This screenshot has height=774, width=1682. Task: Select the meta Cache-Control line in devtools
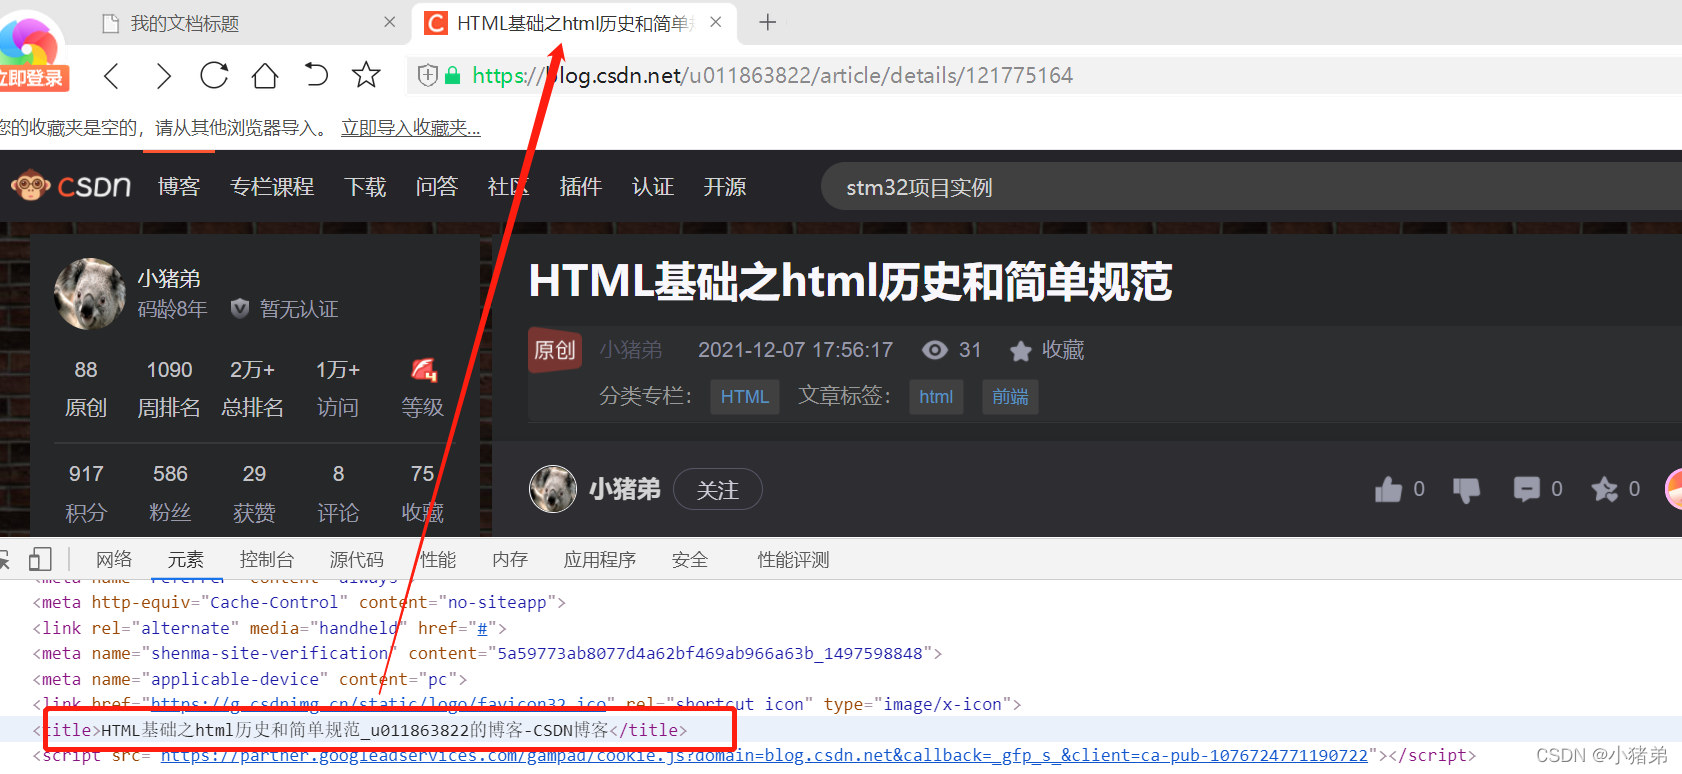click(299, 602)
